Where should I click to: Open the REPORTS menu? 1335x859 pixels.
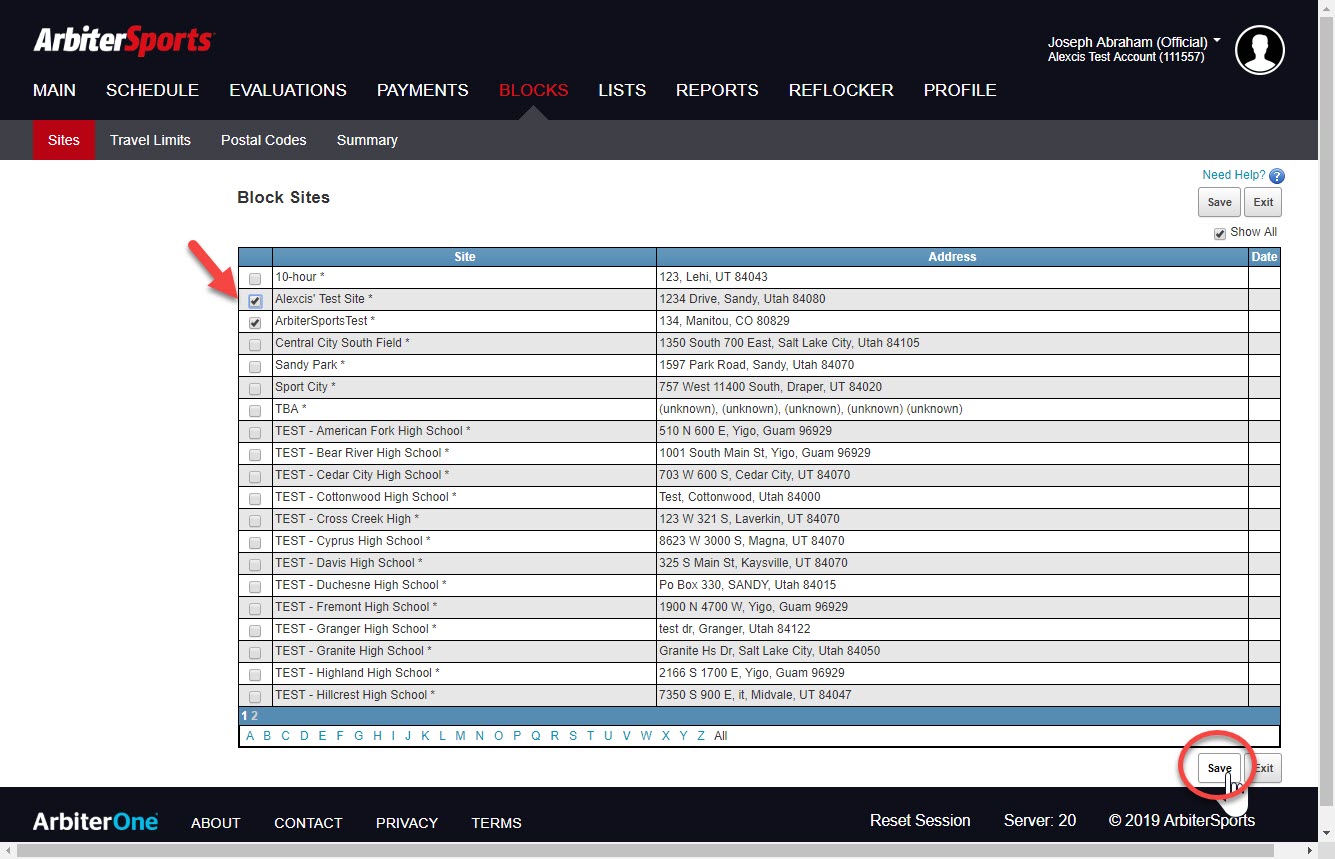717,90
